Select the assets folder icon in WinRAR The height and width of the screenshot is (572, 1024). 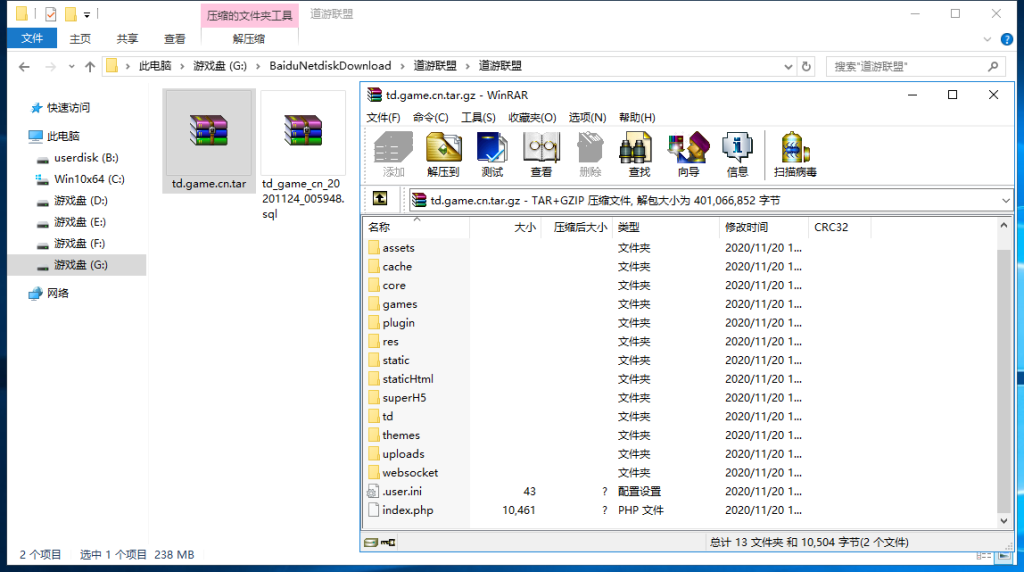coord(374,247)
